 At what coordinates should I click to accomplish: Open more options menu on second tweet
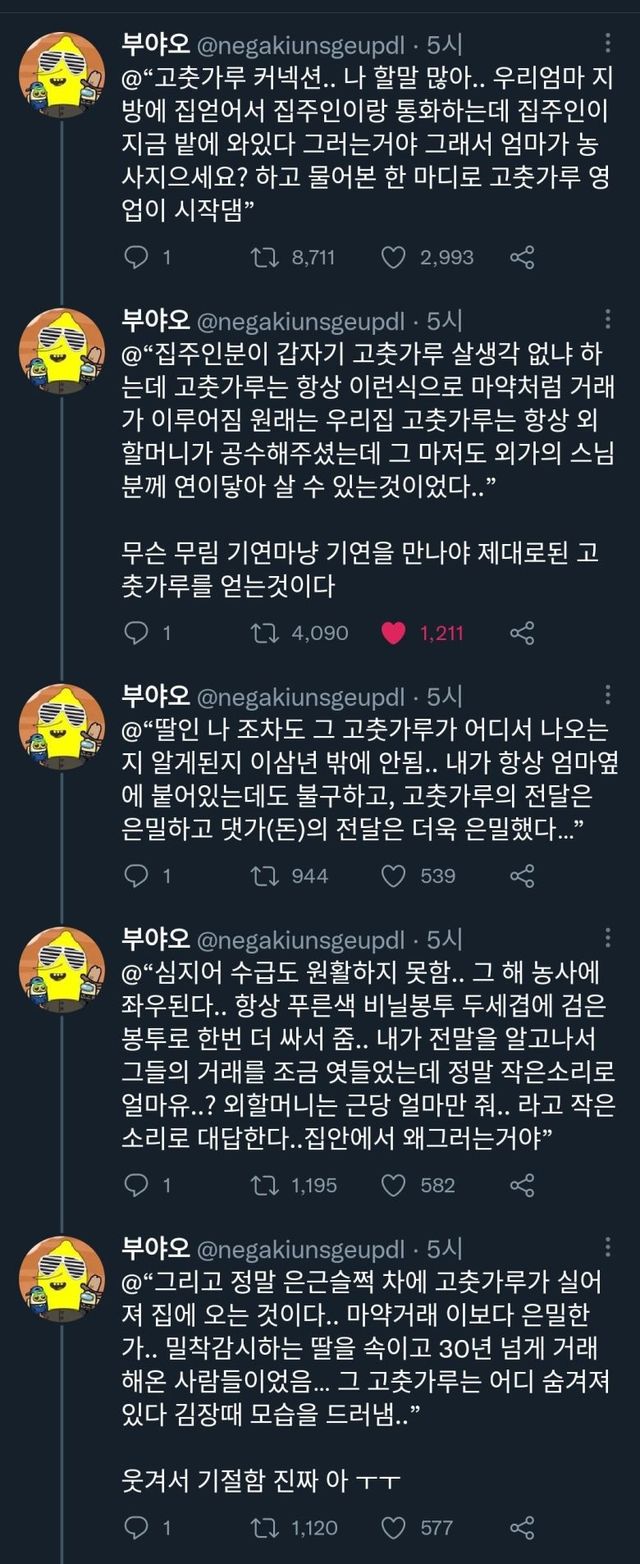pyautogui.click(x=609, y=320)
